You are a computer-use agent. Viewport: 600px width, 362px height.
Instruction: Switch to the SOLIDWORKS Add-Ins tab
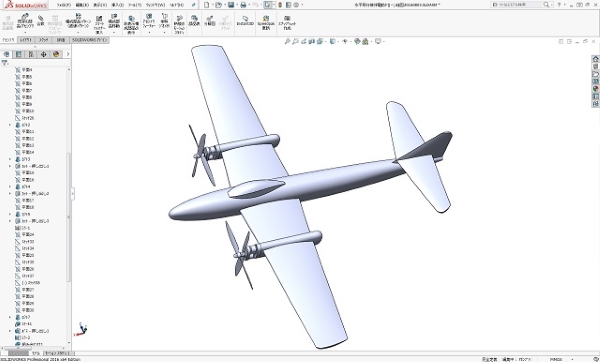click(90, 40)
